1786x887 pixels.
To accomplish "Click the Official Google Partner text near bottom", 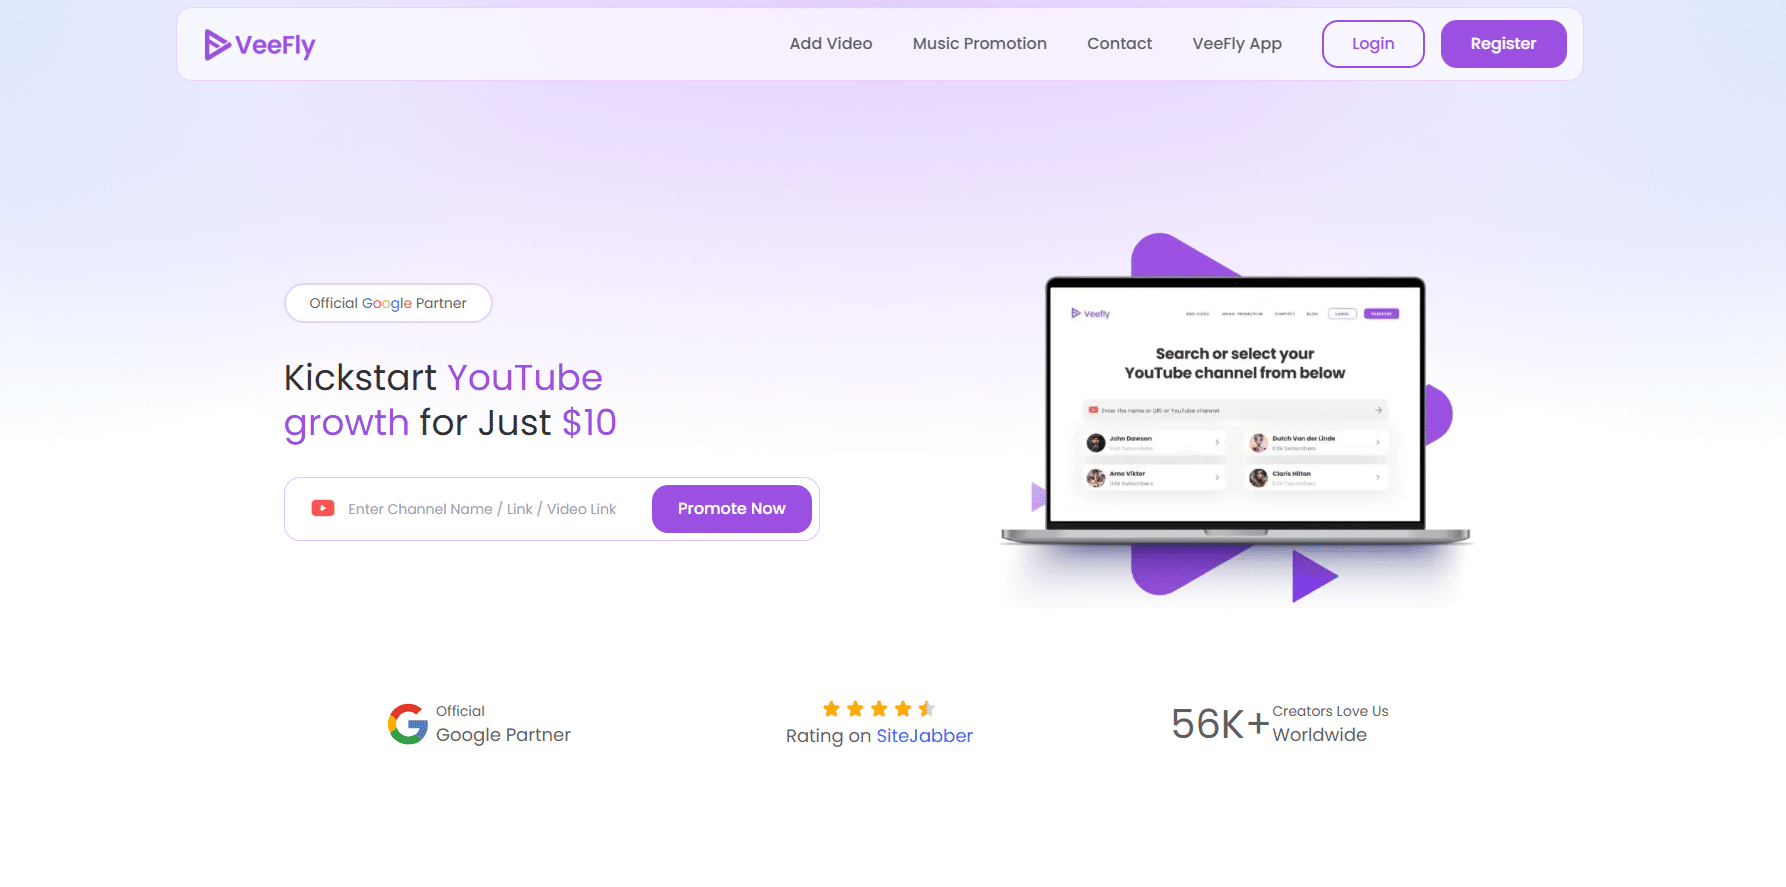I will pos(503,724).
